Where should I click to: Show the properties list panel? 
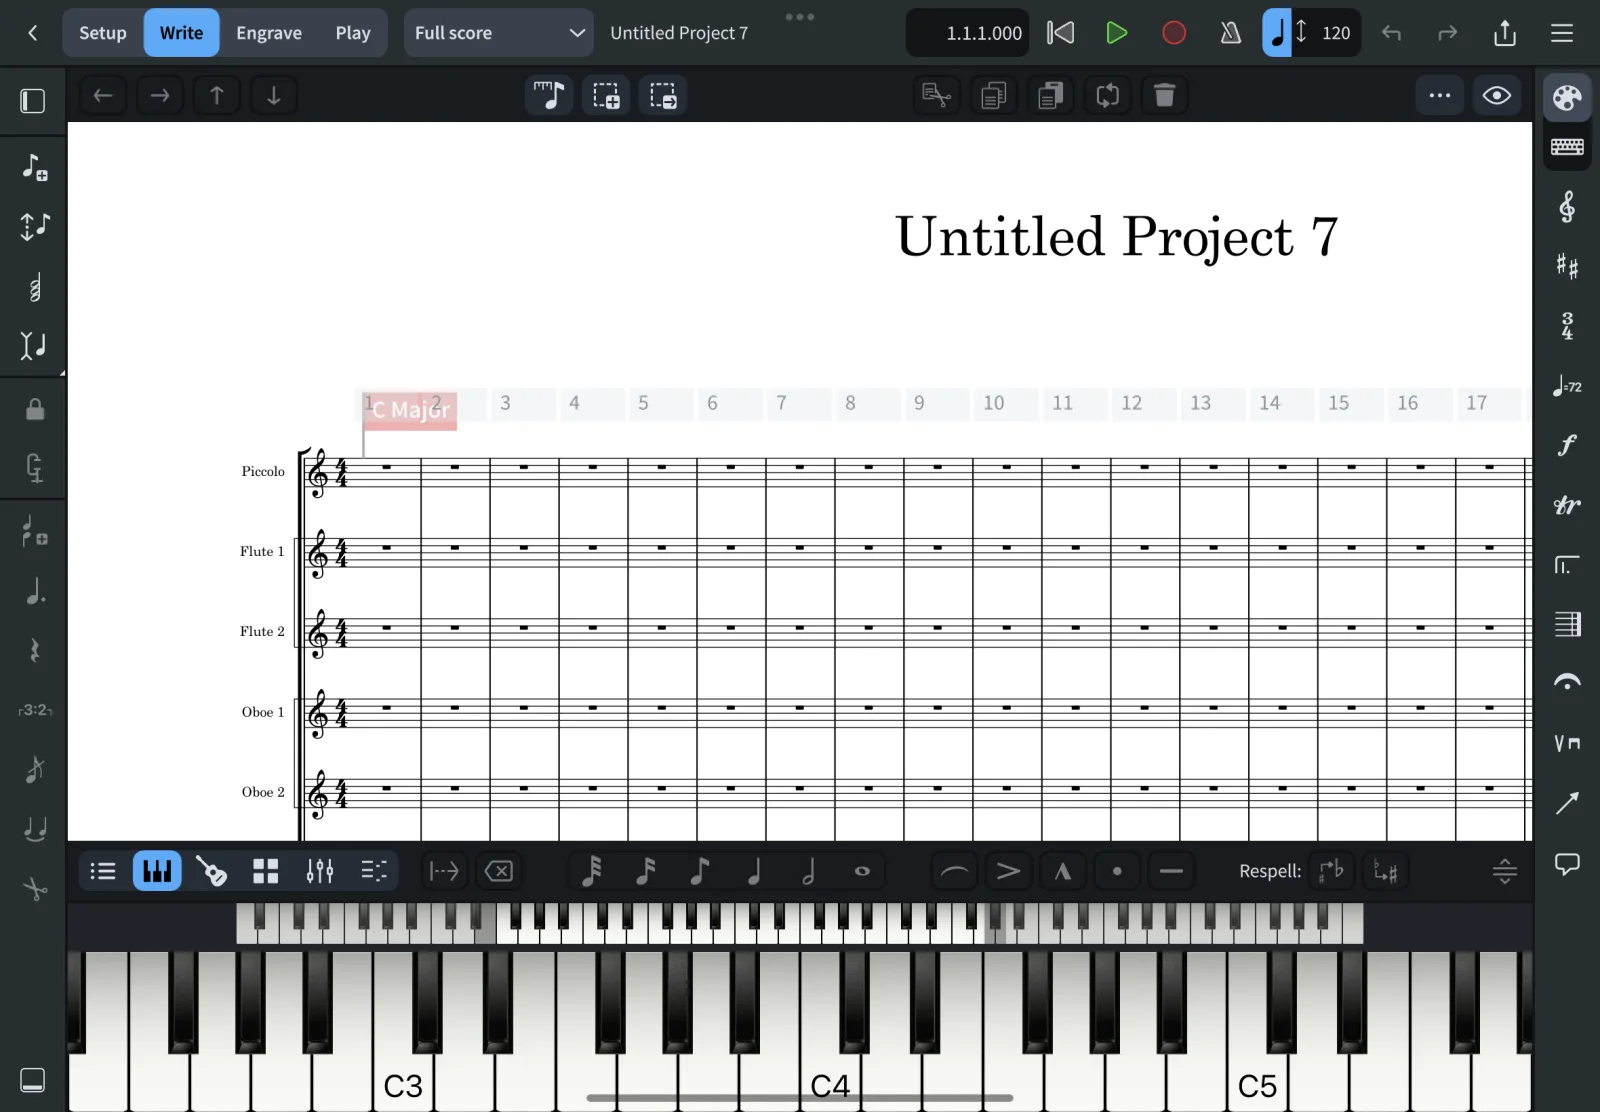[103, 871]
